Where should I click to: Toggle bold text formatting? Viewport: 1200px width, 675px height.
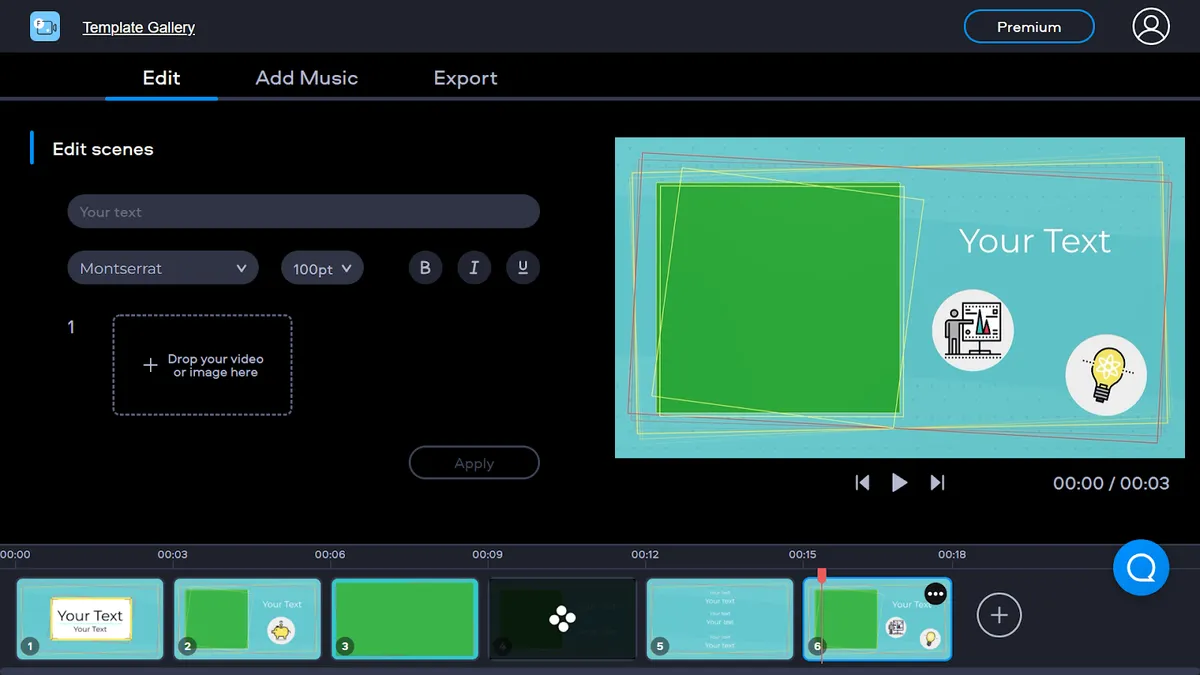425,268
